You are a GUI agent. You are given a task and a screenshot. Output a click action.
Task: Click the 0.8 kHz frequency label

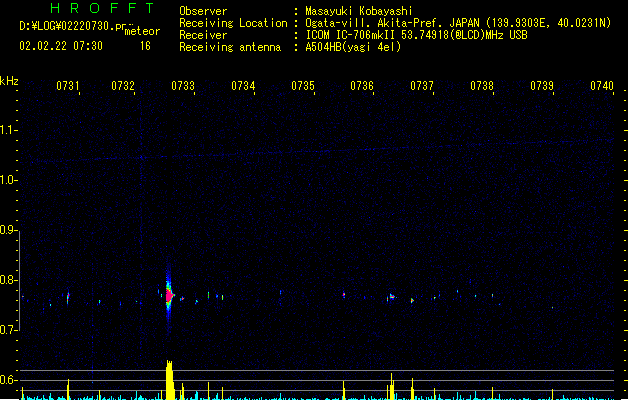[x=8, y=280]
